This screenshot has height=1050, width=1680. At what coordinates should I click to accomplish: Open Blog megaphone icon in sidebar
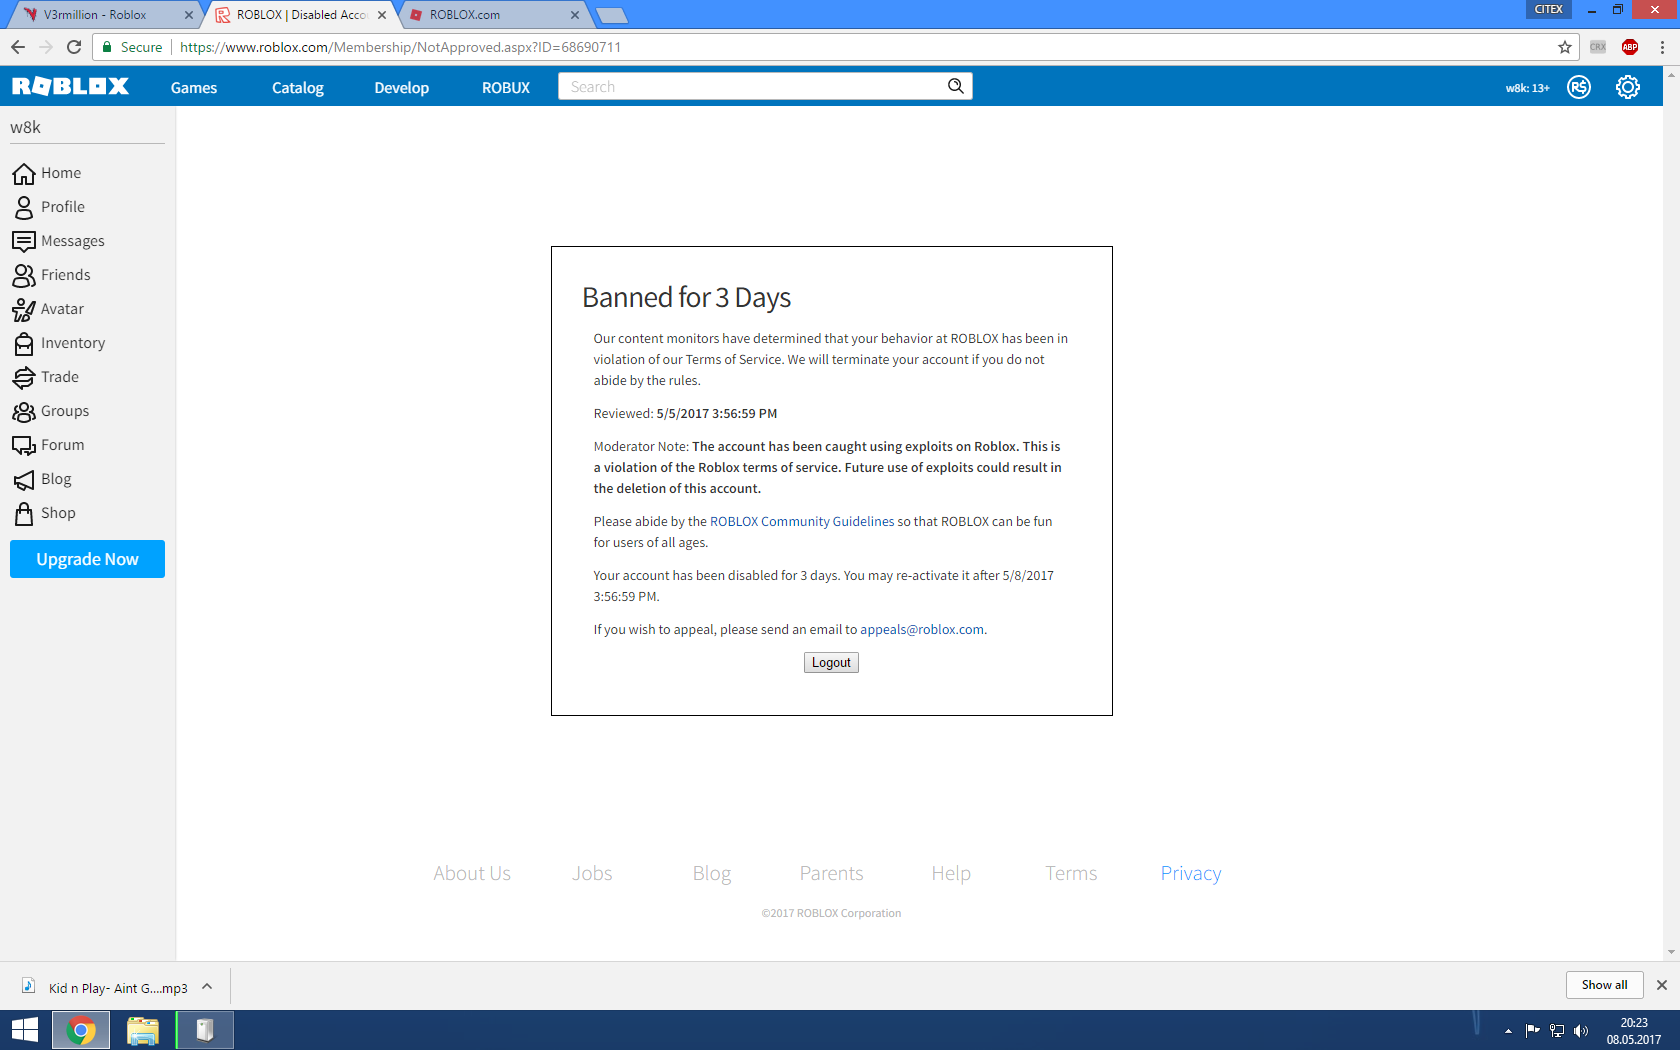tap(24, 480)
